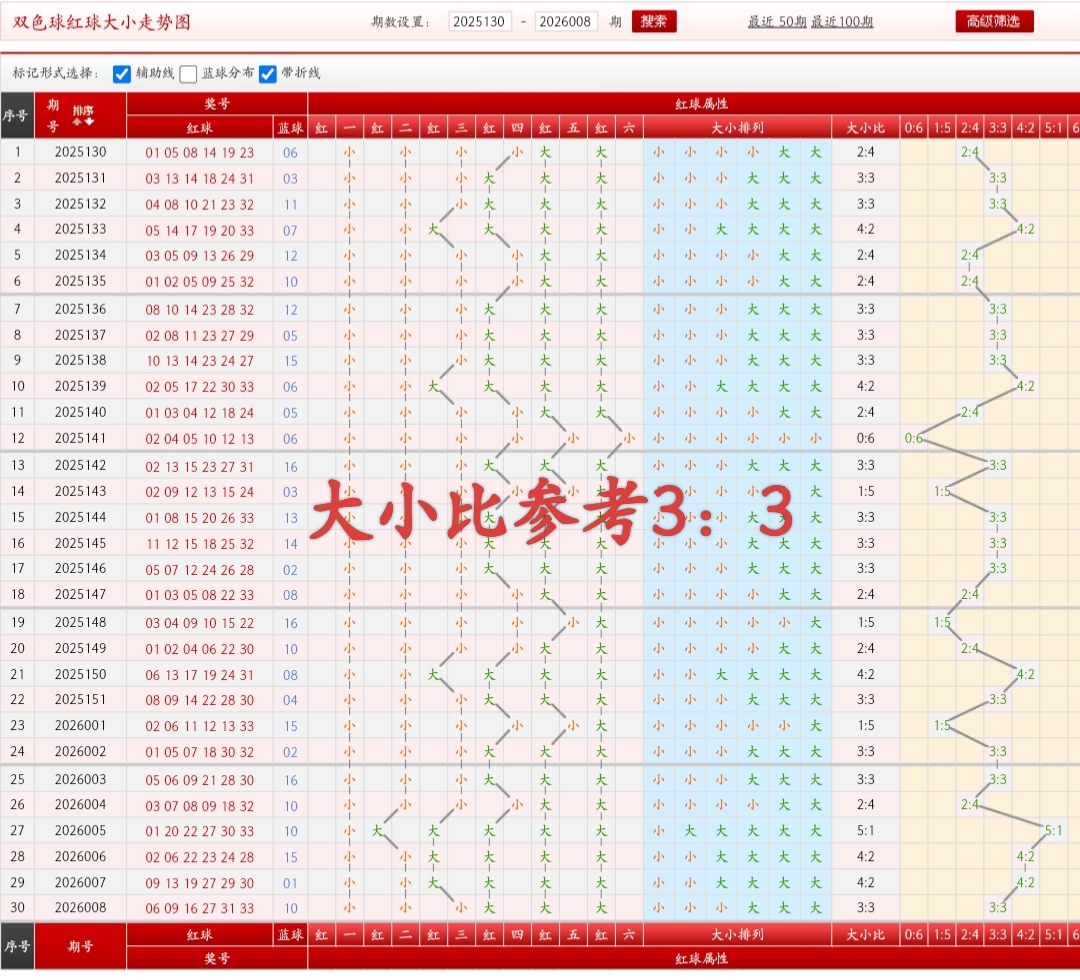This screenshot has height=980, width=1080.
Task: Click period number 2026008 in the last row
Action: pyautogui.click(x=80, y=909)
